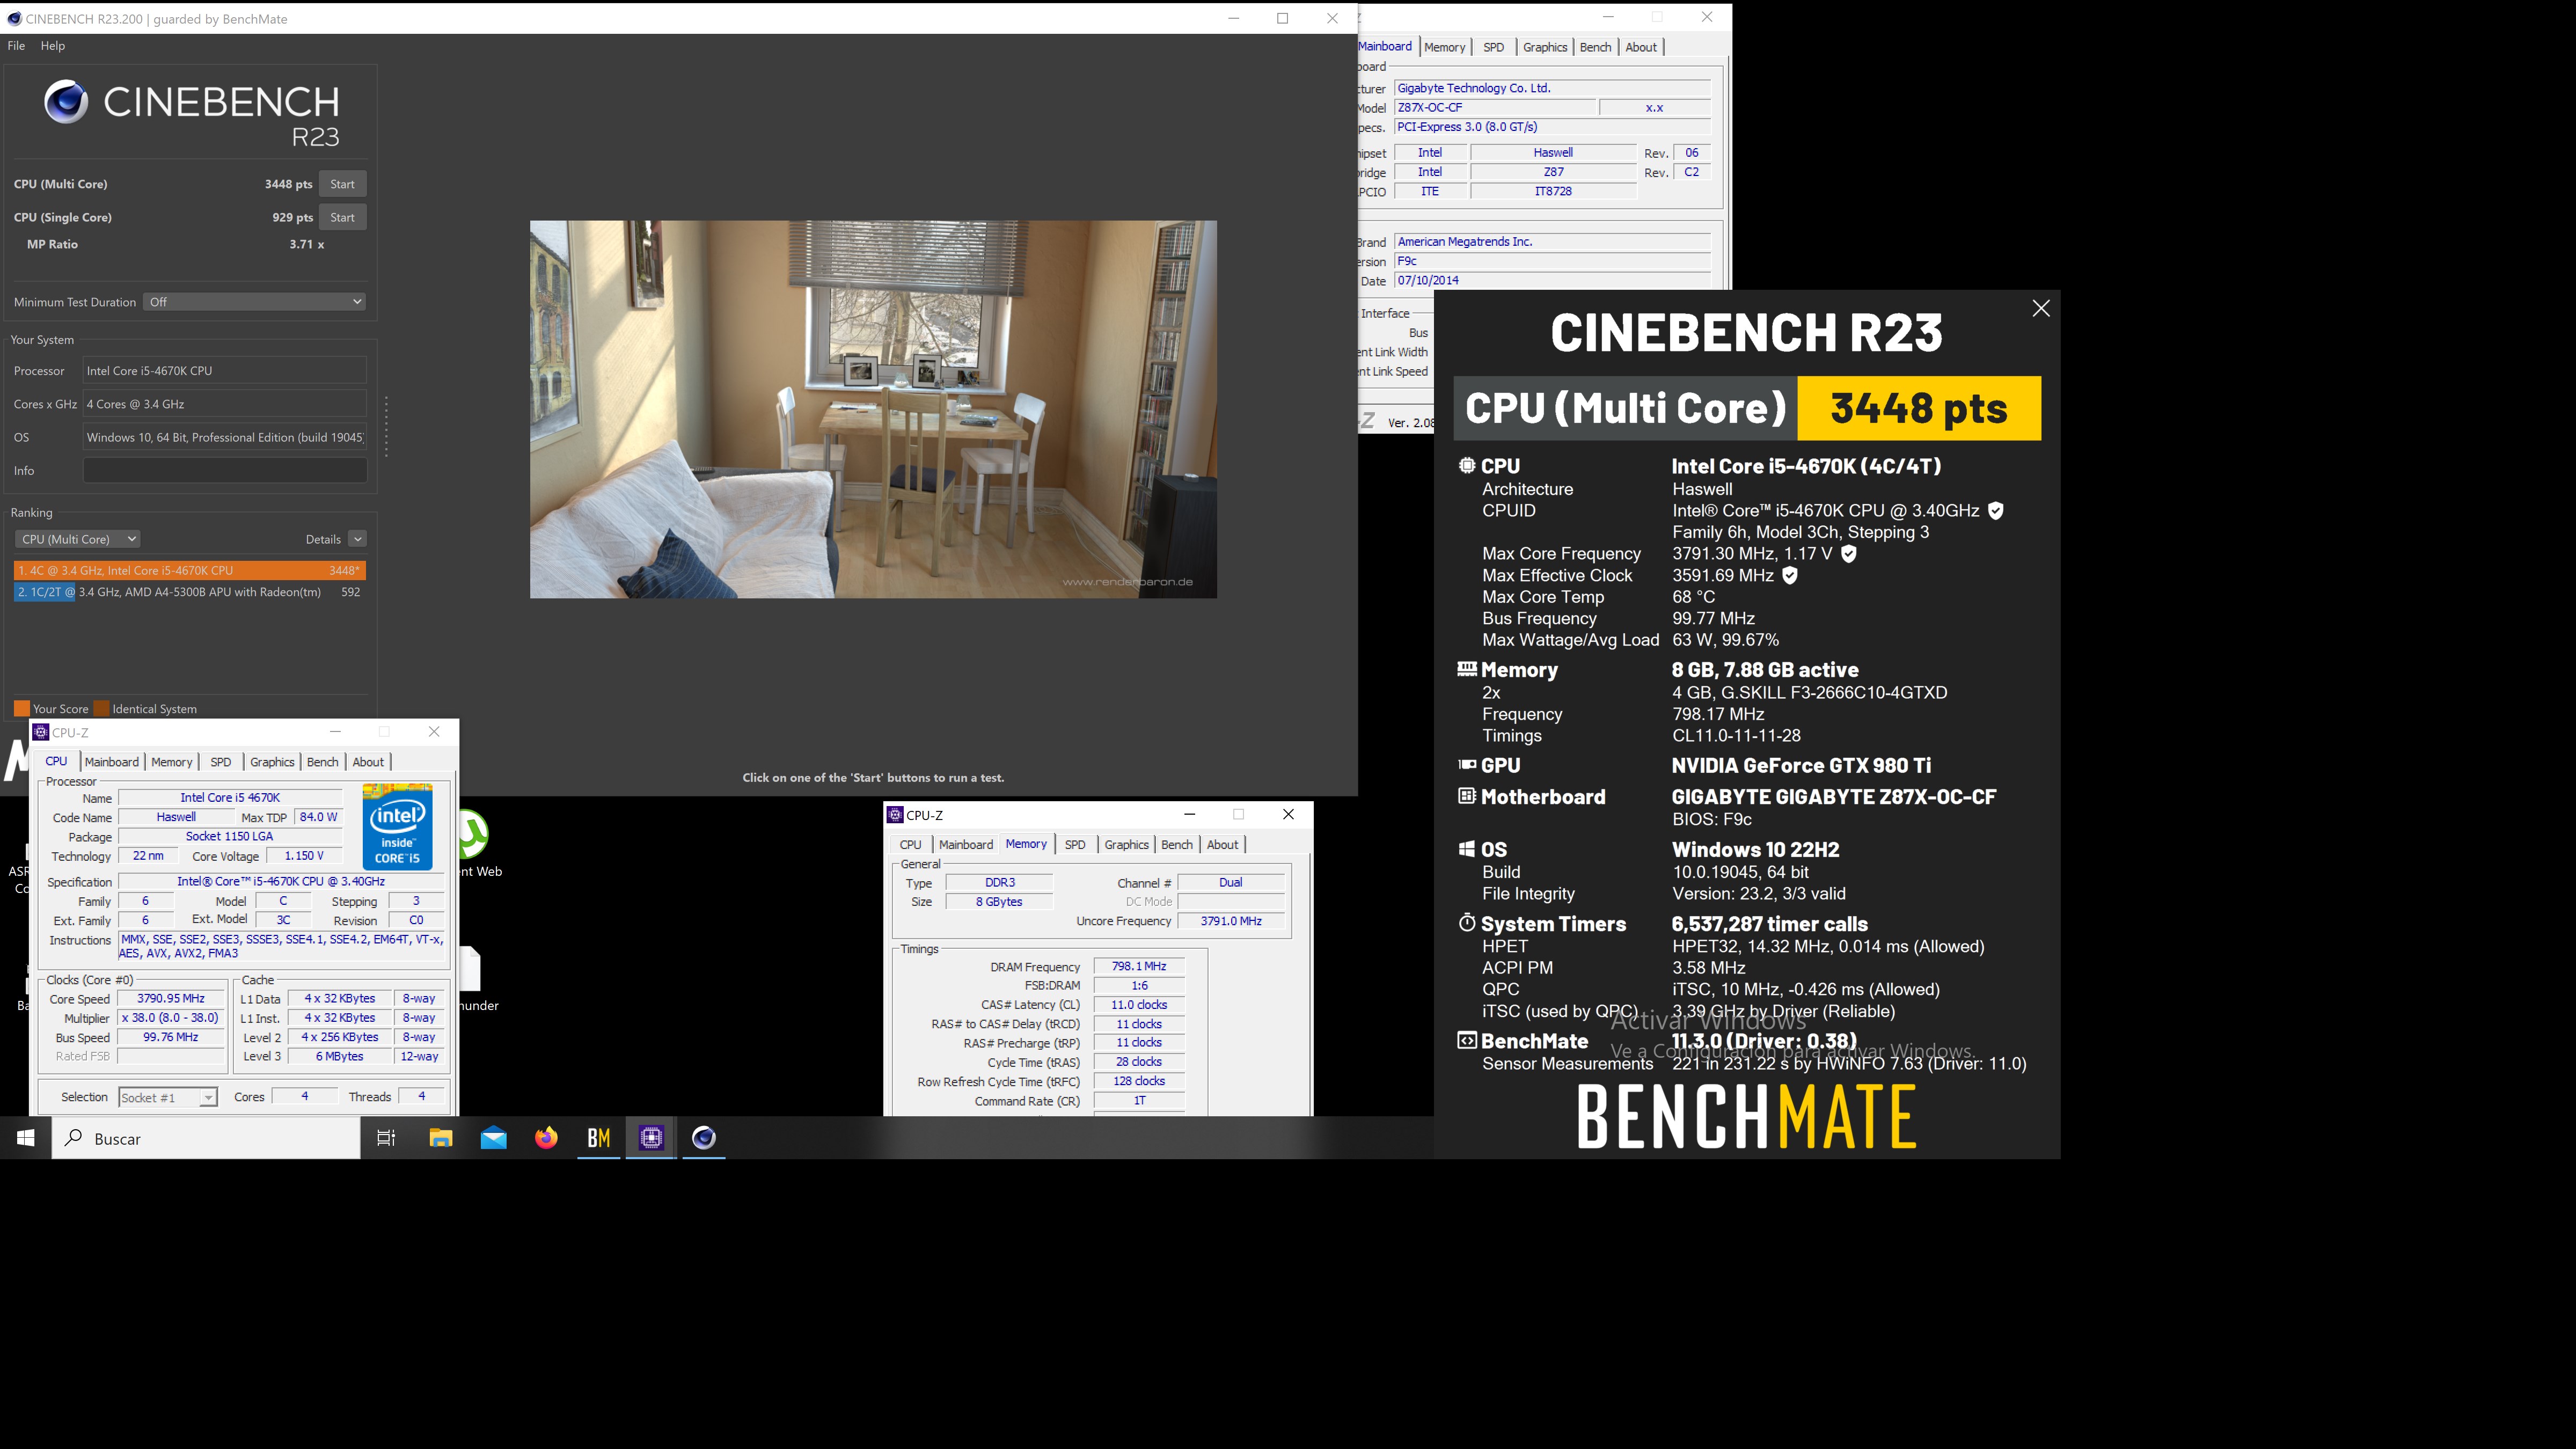Image resolution: width=2576 pixels, height=1449 pixels.
Task: Click CPU-Z title bar icon of CPU window
Action: pos(41,732)
